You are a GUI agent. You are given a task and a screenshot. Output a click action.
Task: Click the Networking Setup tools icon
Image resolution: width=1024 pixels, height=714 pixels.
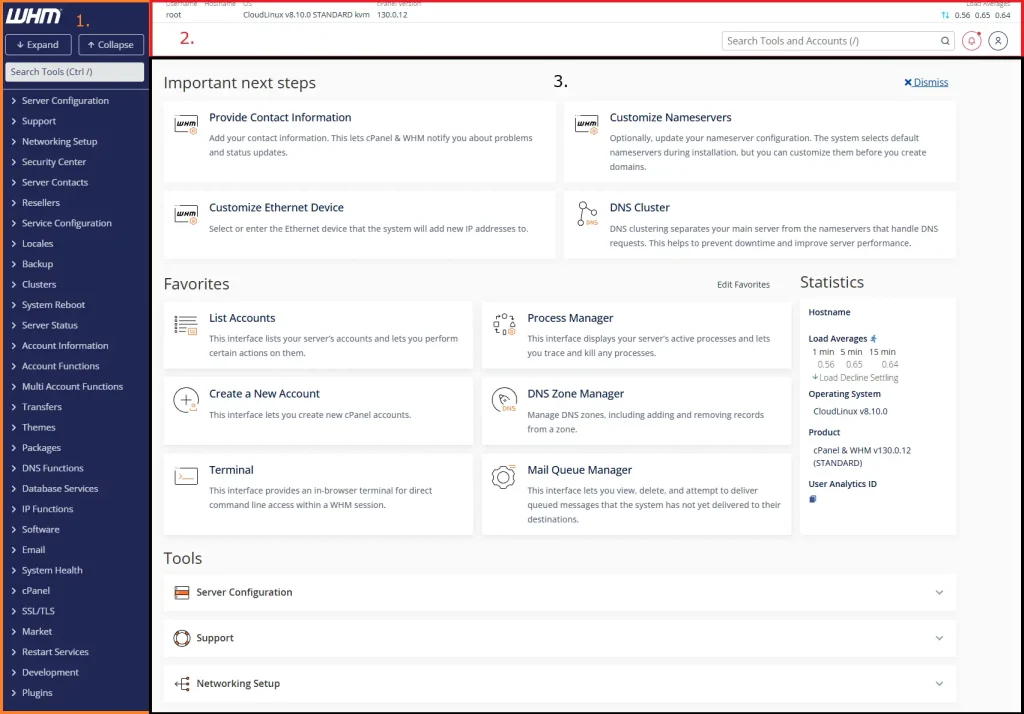182,684
